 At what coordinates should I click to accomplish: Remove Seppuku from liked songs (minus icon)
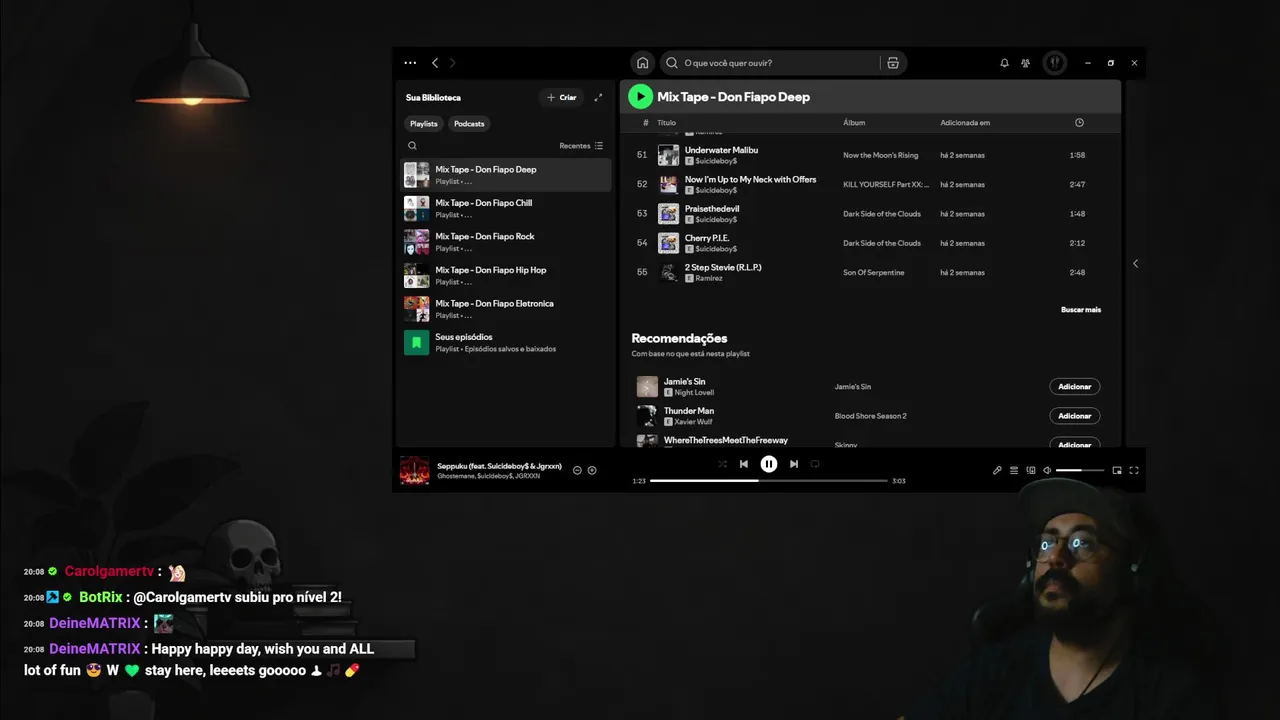(x=577, y=470)
